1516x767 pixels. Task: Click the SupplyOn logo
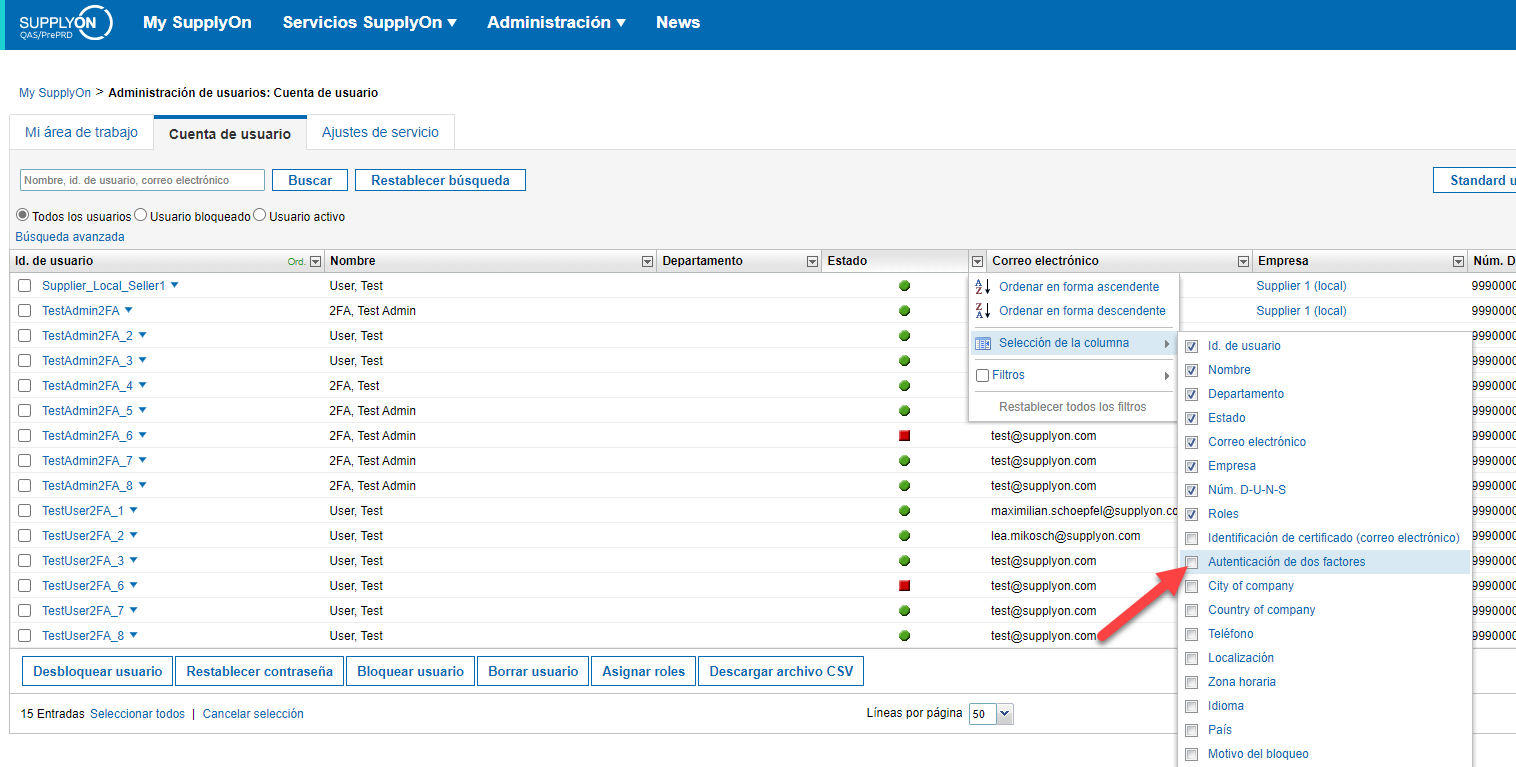65,22
